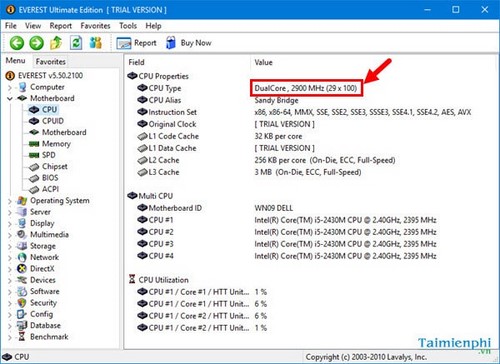Select the Database icon in tree
This screenshot has width=500, height=364.
coord(22,325)
